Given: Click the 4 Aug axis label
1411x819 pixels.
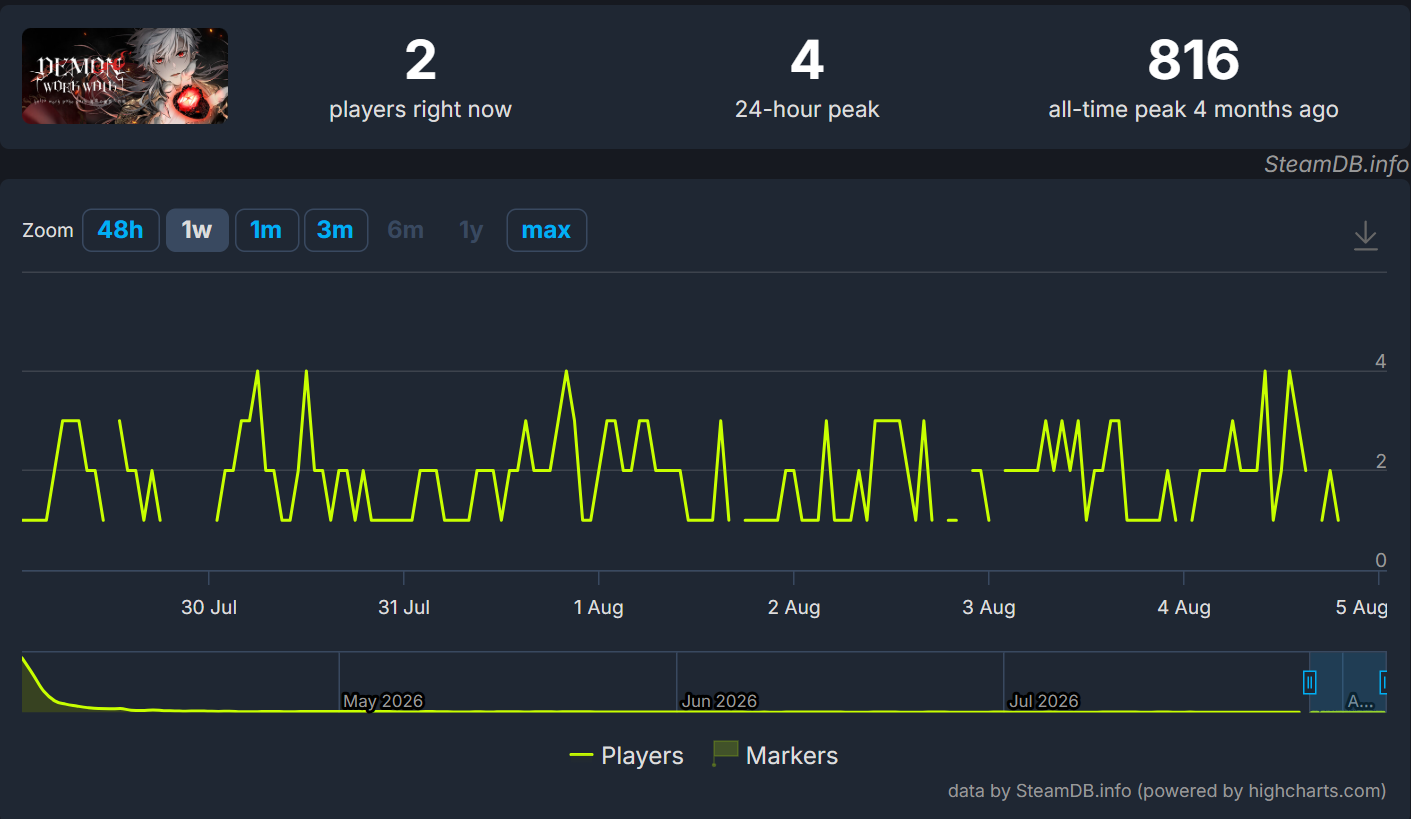Looking at the screenshot, I should tap(1184, 607).
